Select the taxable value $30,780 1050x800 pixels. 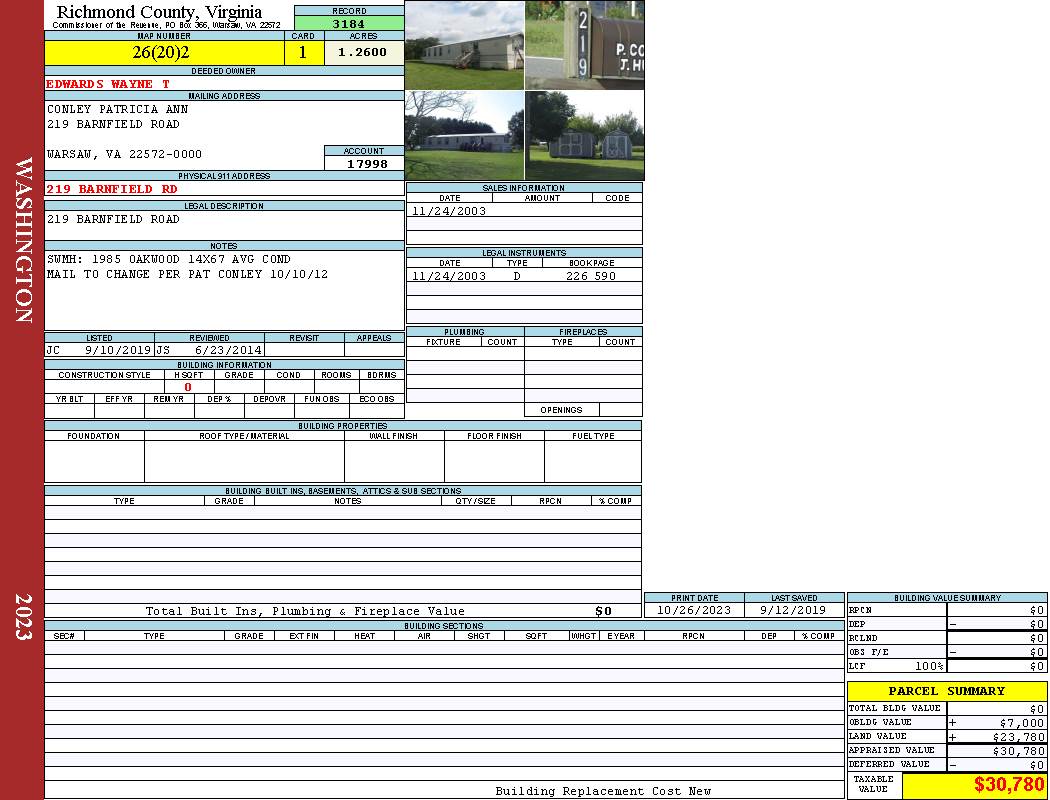coord(973,786)
